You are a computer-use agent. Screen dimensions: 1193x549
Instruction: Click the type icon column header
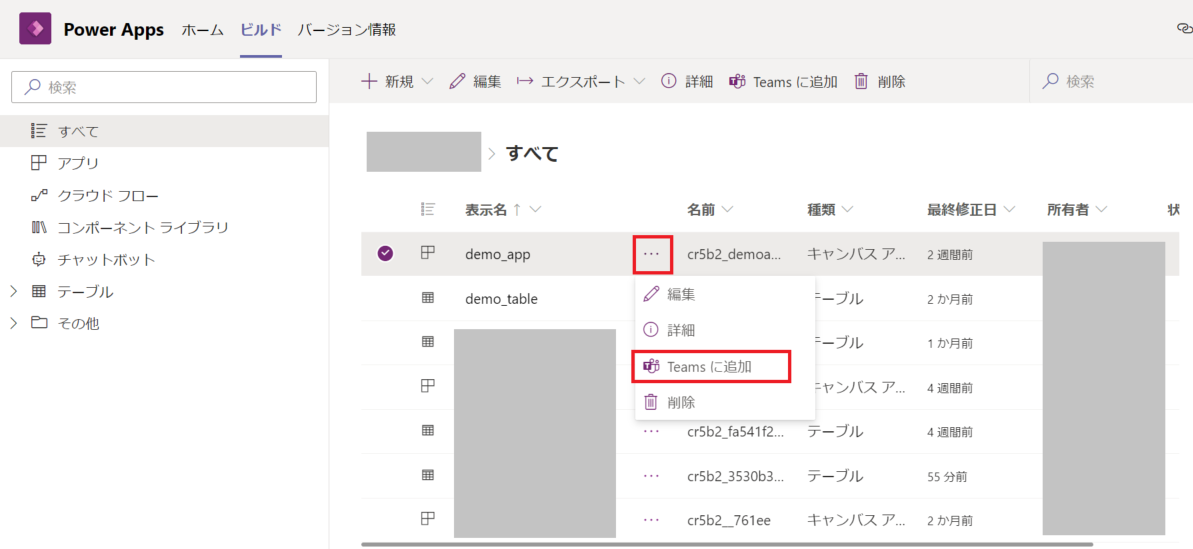pos(428,209)
